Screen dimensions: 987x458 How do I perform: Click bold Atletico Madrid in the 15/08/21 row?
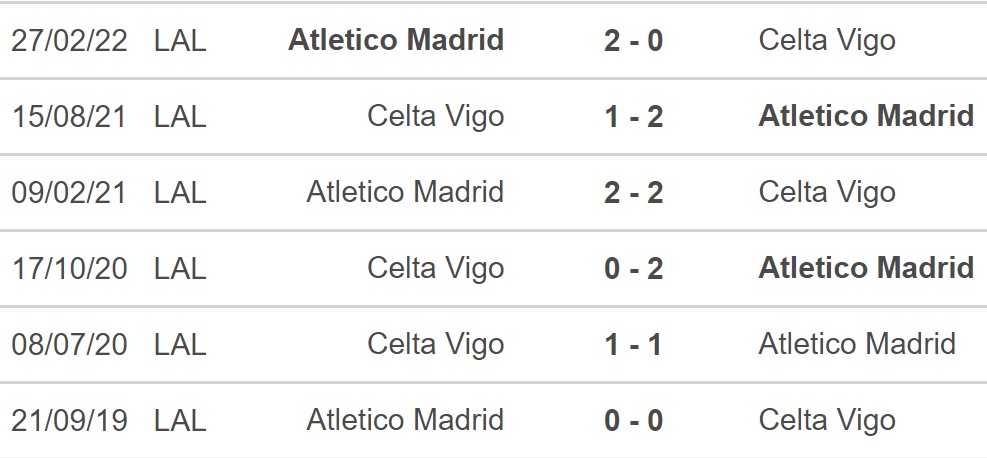coord(866,117)
